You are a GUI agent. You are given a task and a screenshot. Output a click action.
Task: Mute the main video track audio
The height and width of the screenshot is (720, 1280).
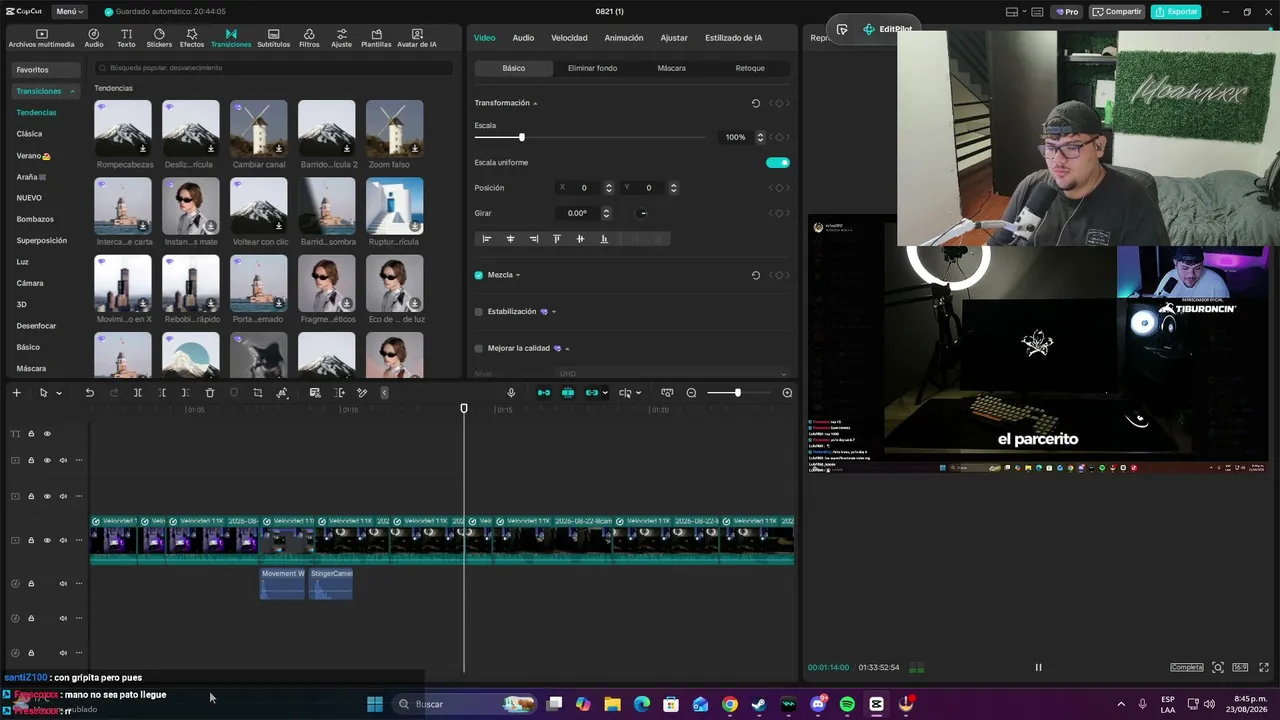[x=63, y=540]
